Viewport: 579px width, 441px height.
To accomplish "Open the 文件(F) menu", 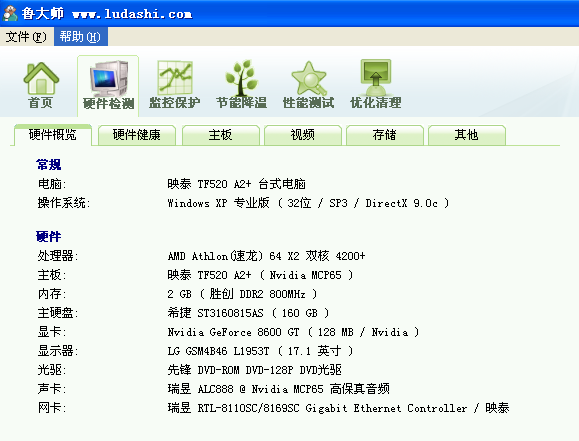I will click(x=26, y=37).
